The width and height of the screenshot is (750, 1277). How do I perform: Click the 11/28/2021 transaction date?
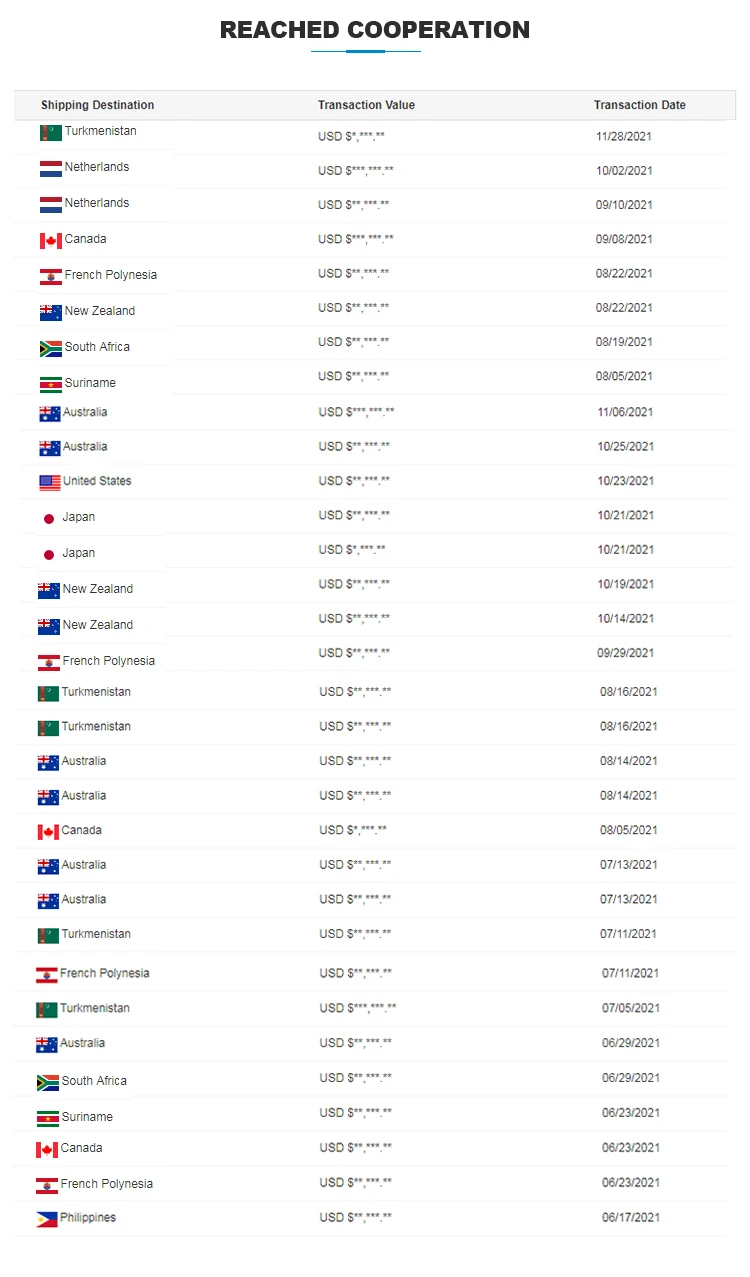[x=624, y=136]
